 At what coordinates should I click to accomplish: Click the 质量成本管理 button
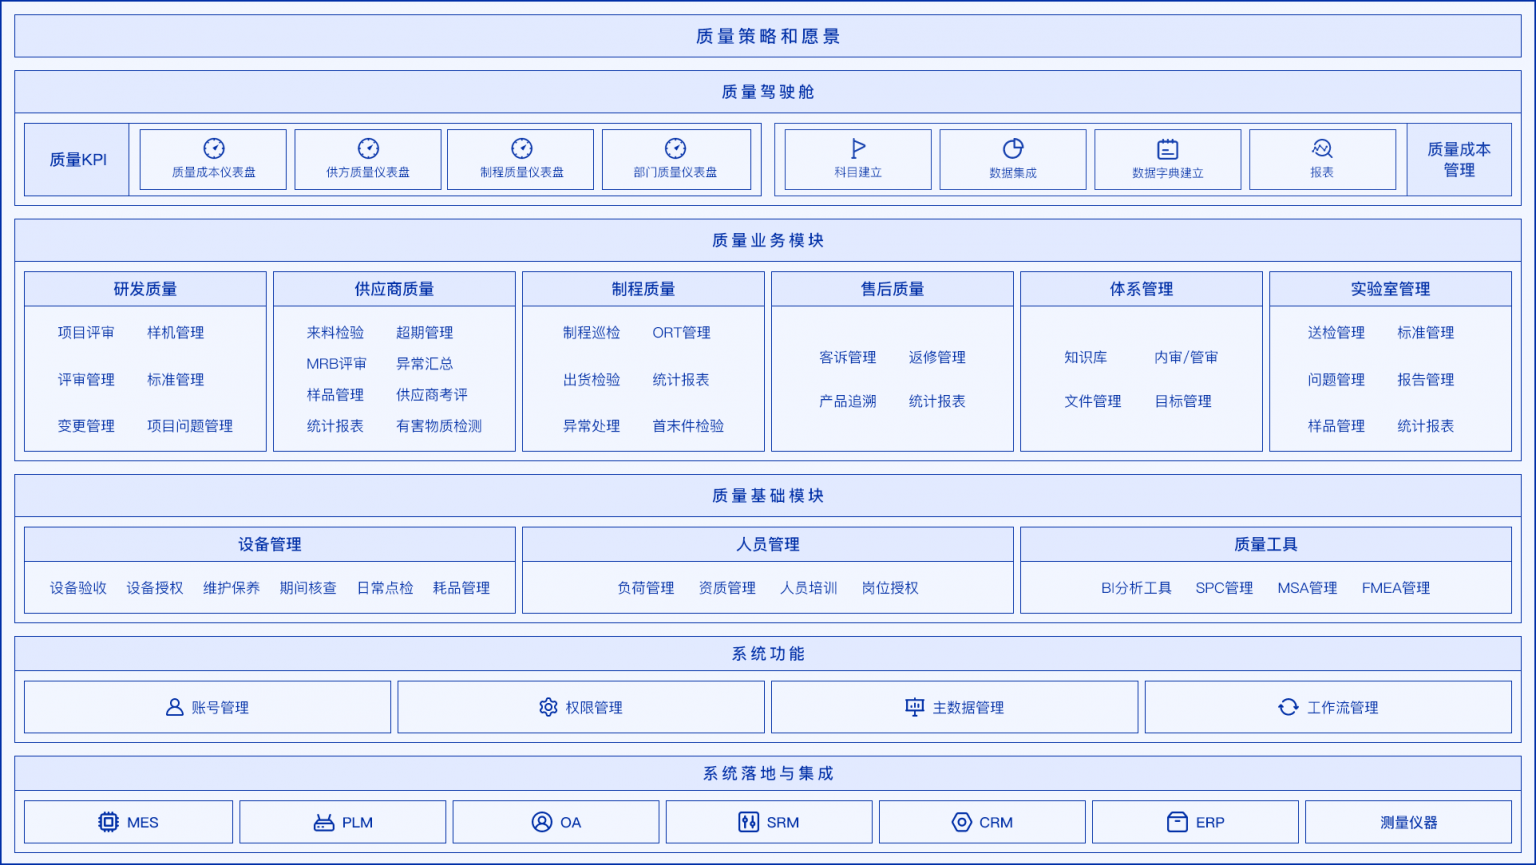[x=1459, y=158]
